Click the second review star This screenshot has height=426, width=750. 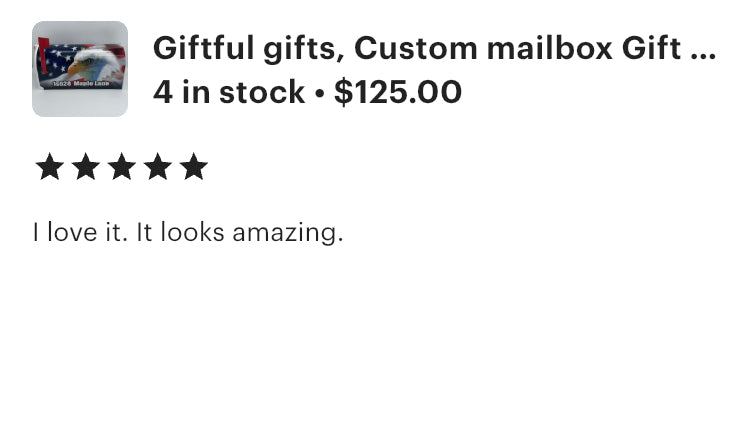[86, 167]
